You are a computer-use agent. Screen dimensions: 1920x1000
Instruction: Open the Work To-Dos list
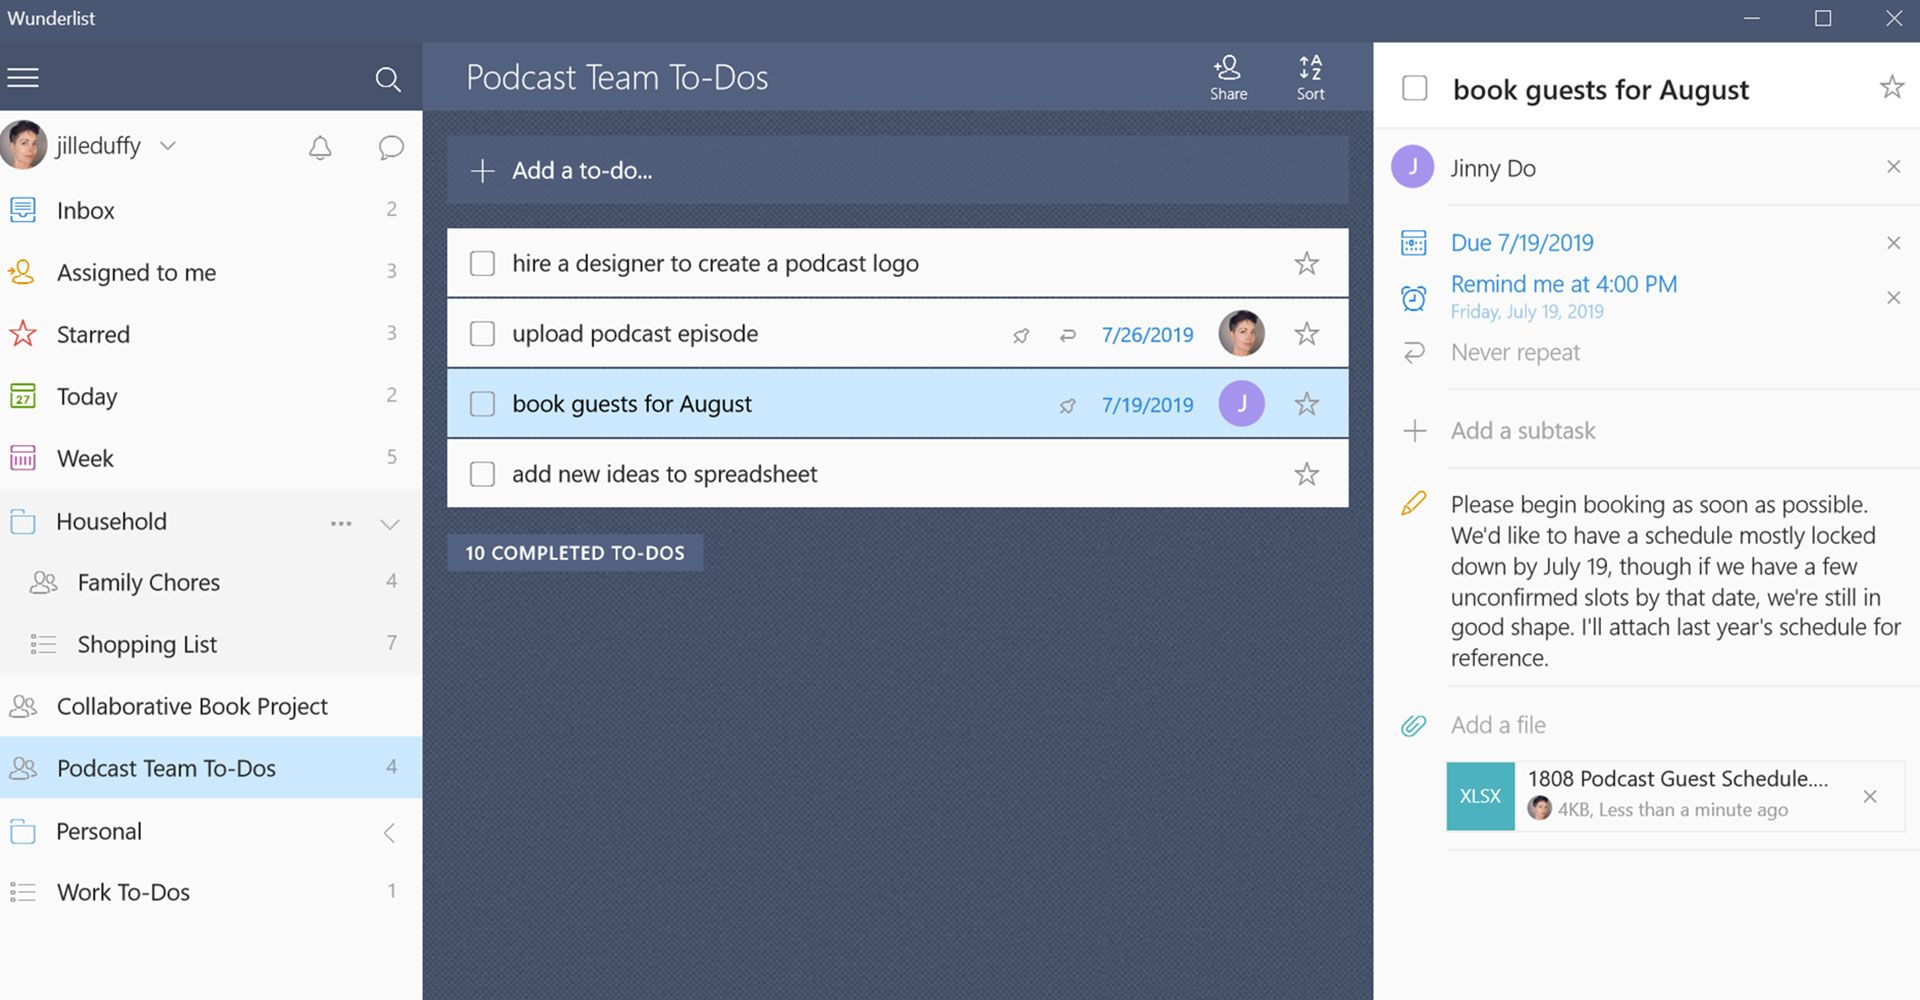(x=211, y=892)
